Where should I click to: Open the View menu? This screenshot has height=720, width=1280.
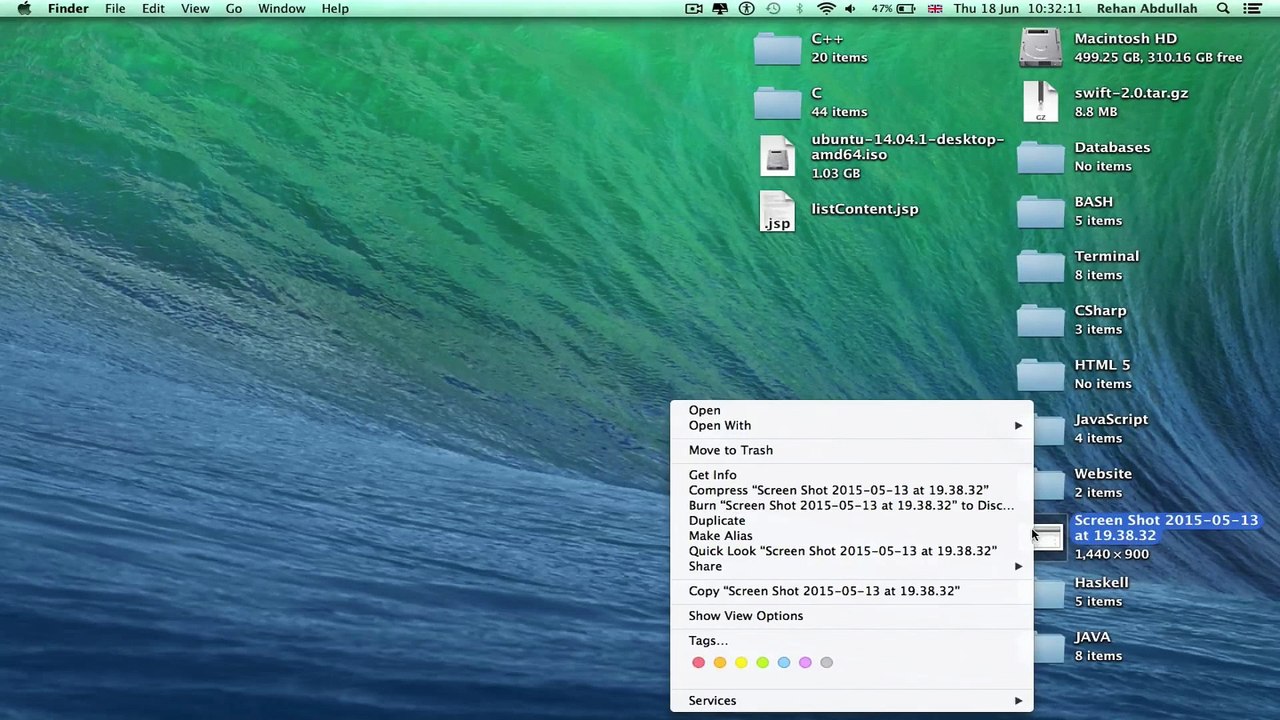click(x=195, y=9)
